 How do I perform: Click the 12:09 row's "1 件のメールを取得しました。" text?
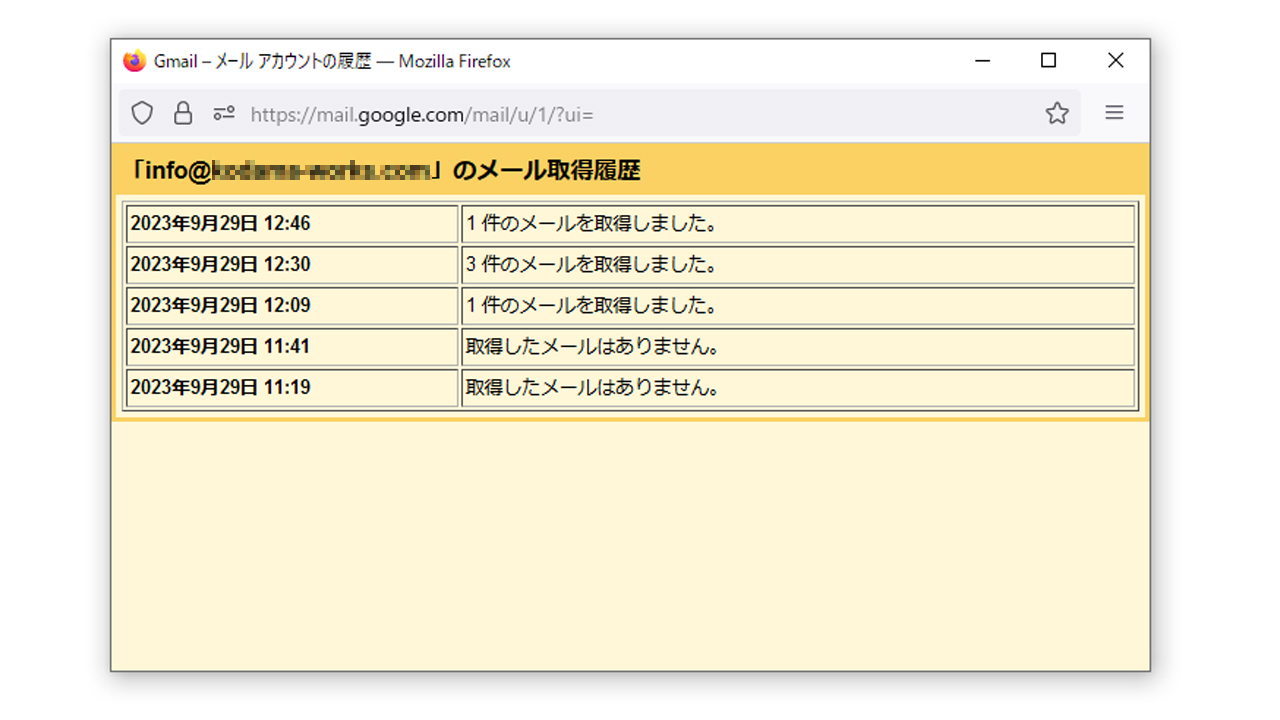[x=593, y=306]
